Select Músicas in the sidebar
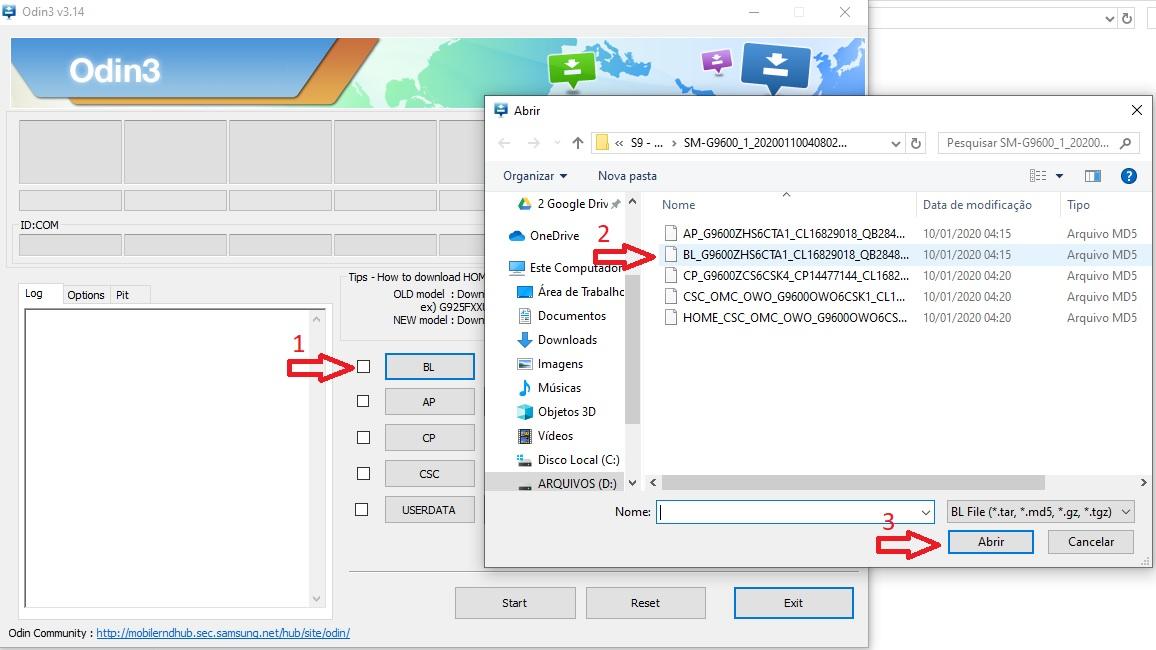 click(549, 388)
